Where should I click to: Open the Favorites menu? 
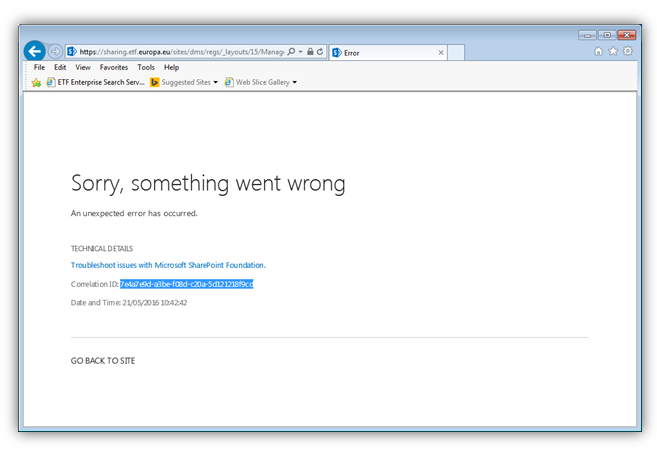pyautogui.click(x=113, y=68)
